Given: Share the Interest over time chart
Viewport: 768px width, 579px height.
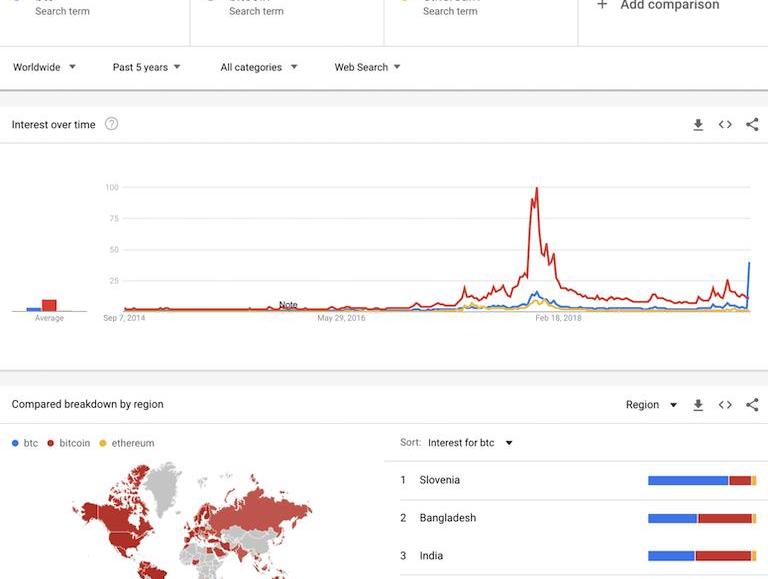Looking at the screenshot, I should [x=752, y=125].
